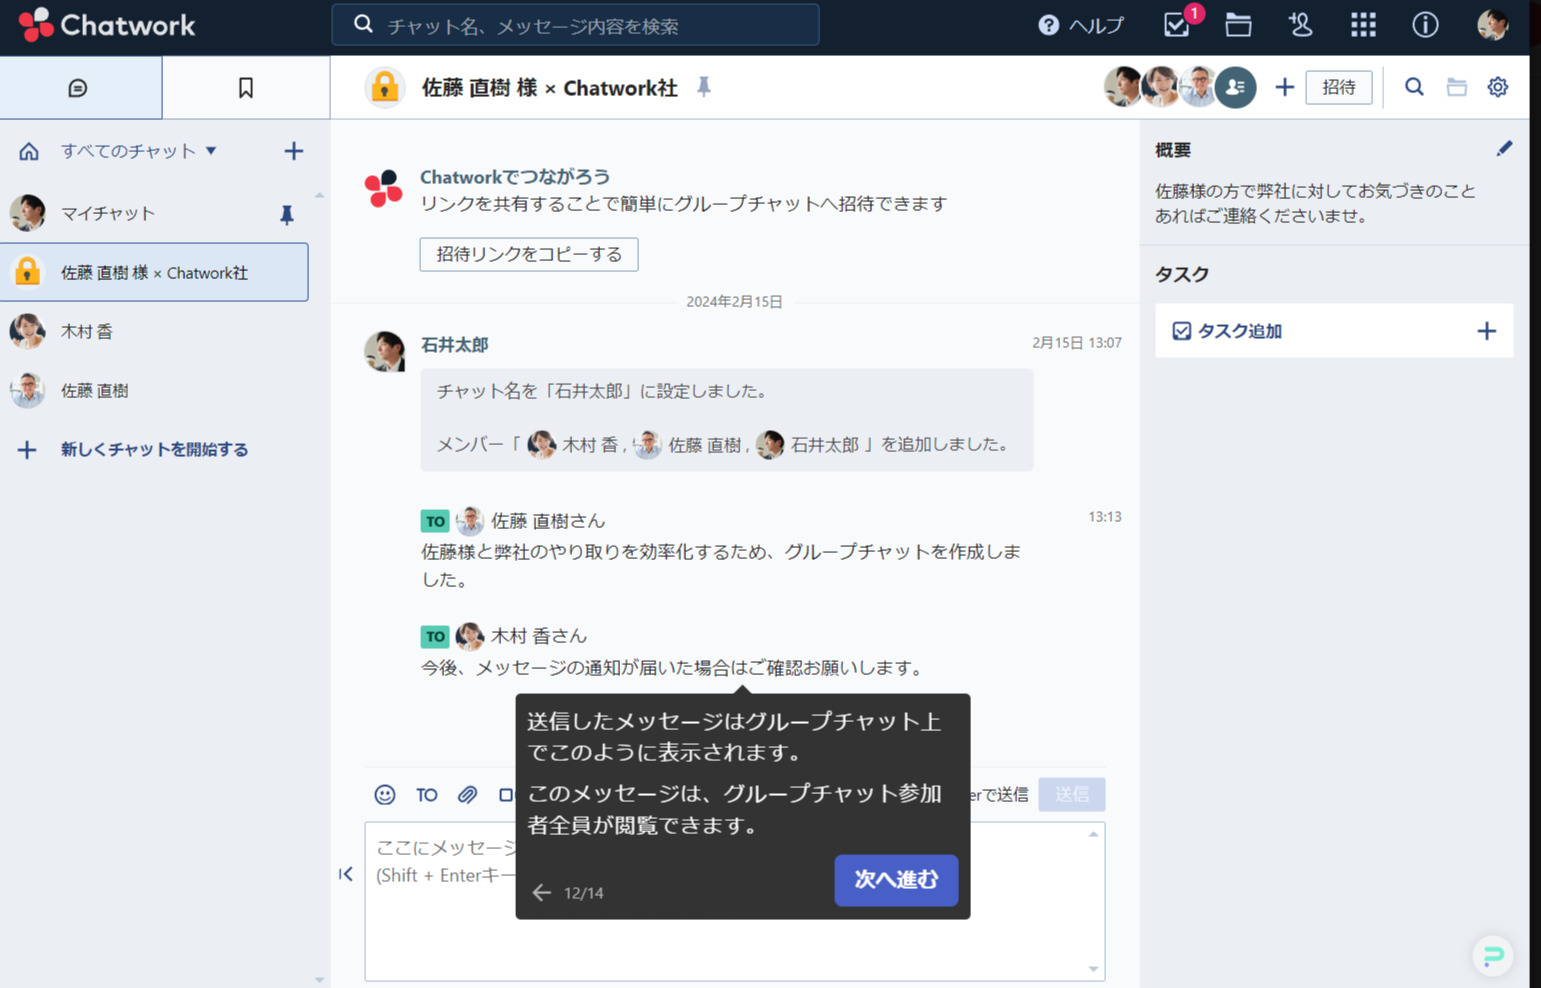Click the TO mention icon above message box
This screenshot has width=1541, height=988.
tap(426, 794)
